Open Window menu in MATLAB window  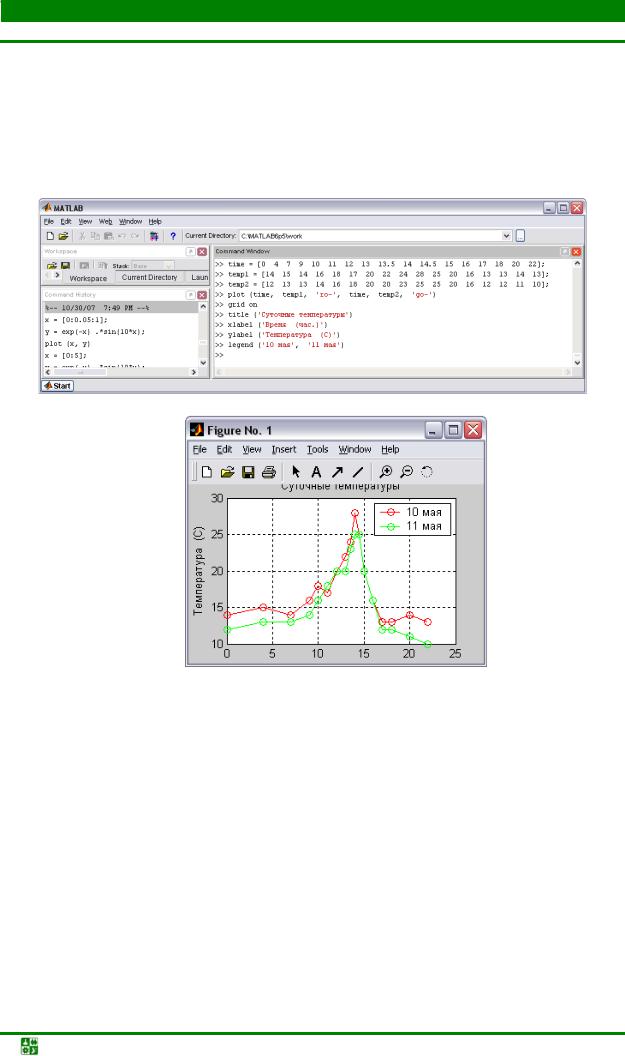click(x=131, y=222)
